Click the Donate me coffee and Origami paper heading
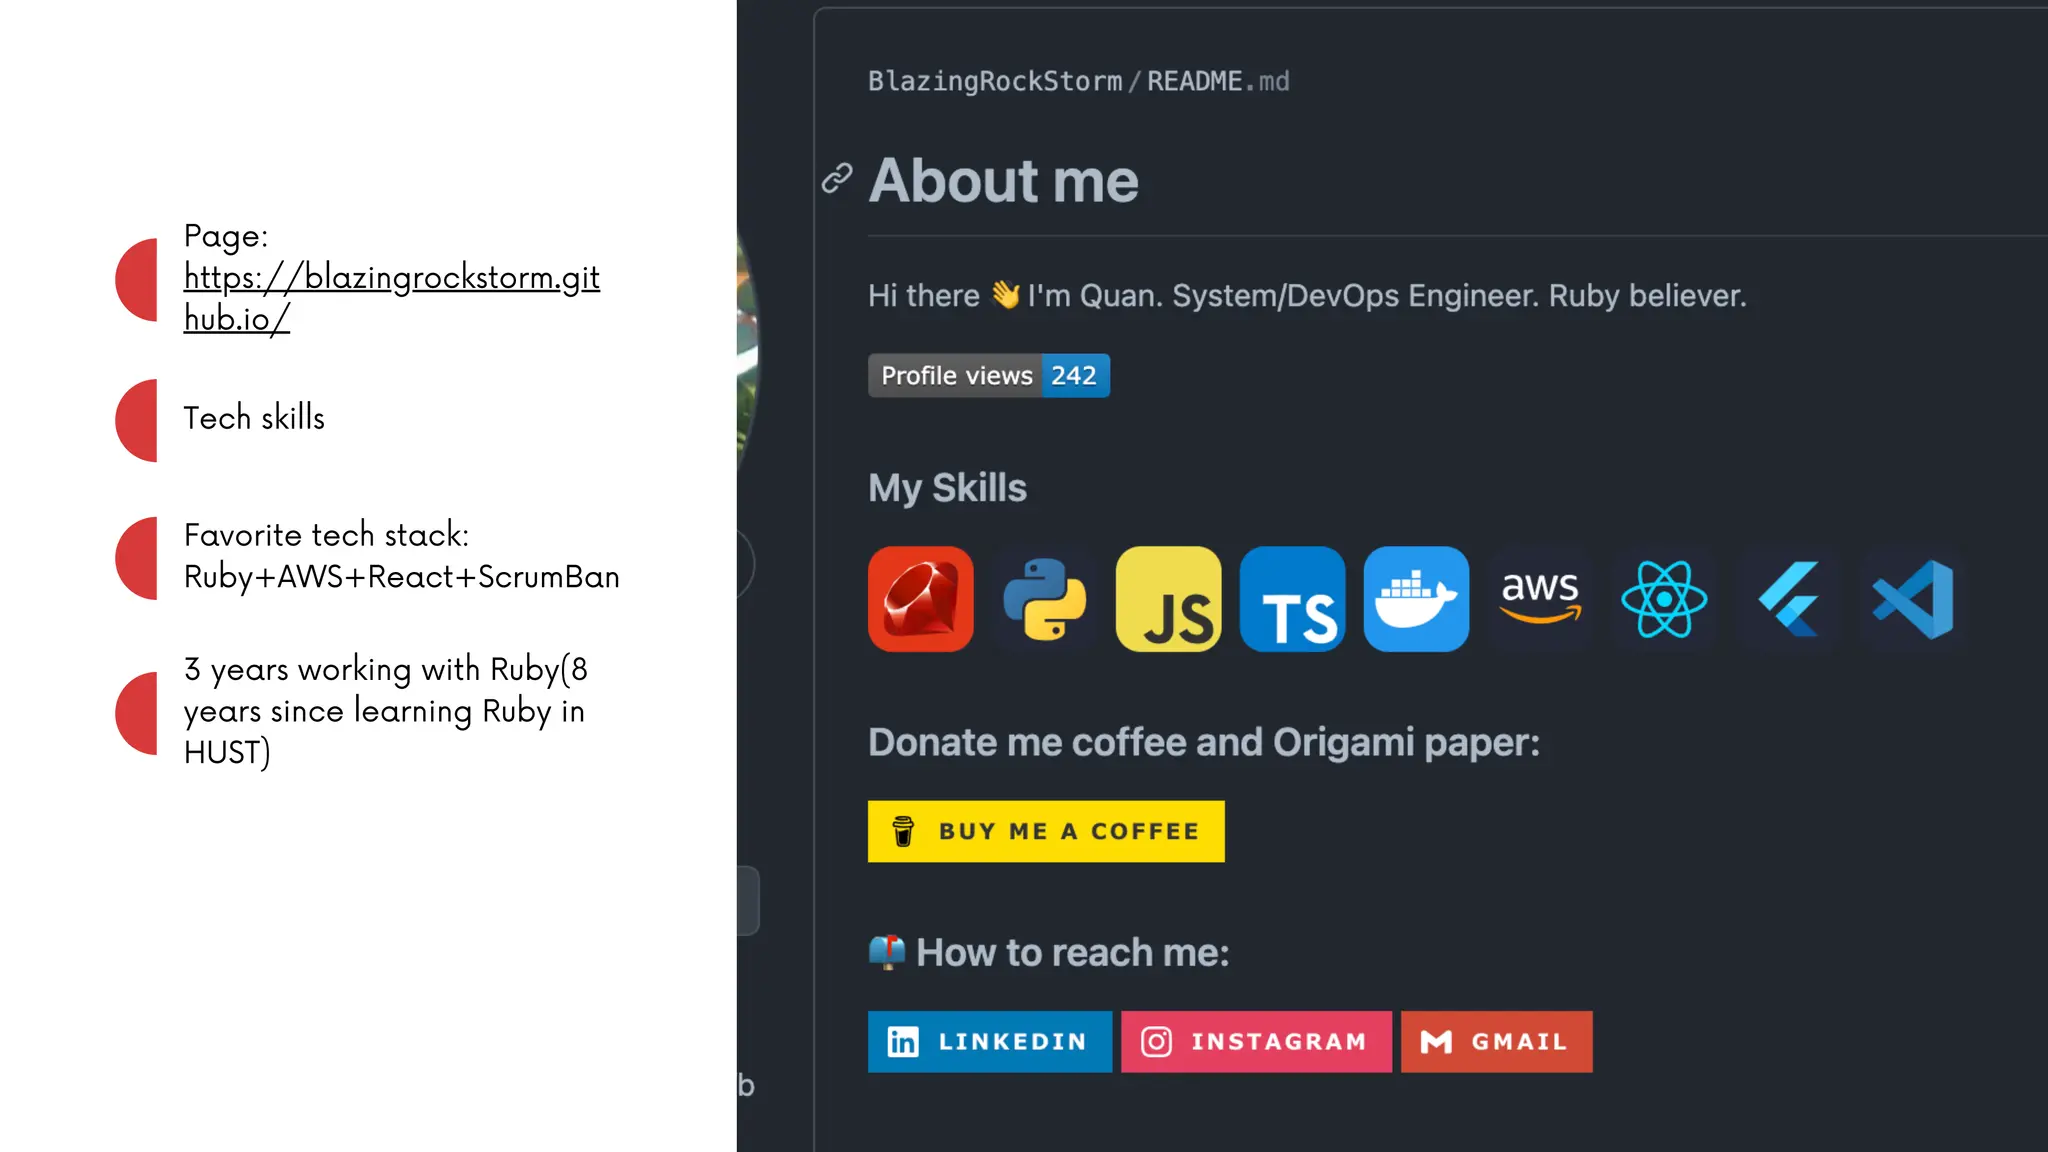 pyautogui.click(x=1204, y=742)
